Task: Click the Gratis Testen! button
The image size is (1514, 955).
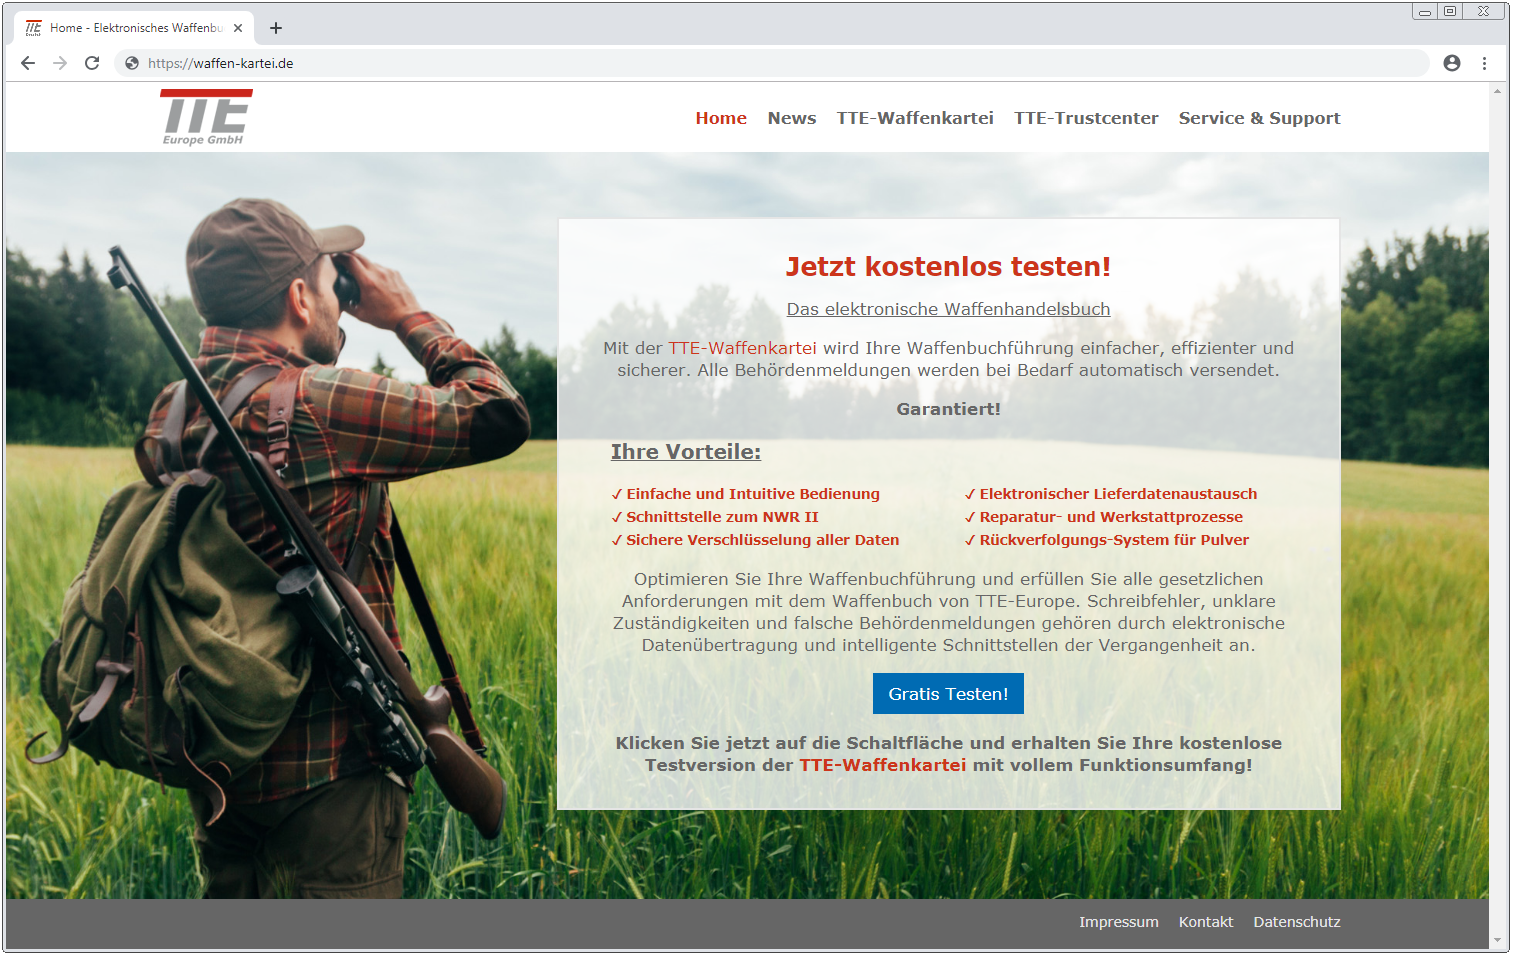Action: 948,694
